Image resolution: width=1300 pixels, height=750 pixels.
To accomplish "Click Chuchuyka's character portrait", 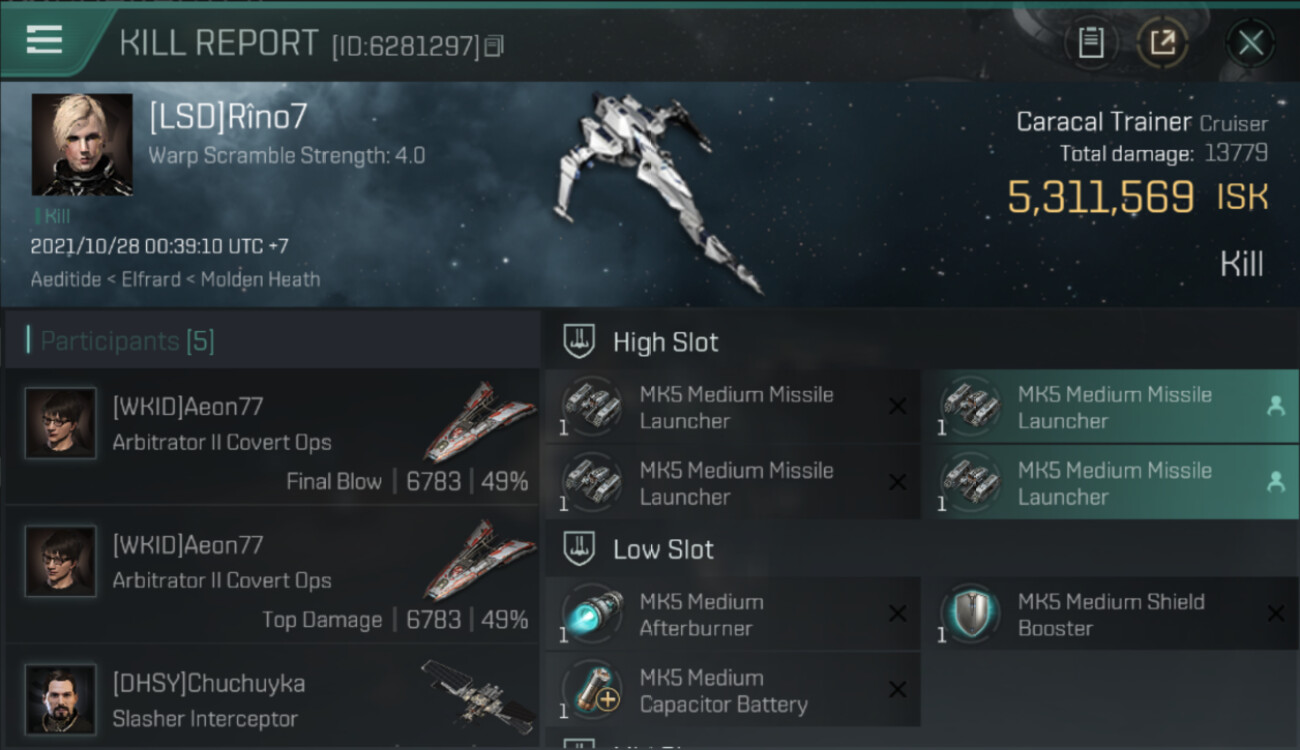I will (61, 698).
